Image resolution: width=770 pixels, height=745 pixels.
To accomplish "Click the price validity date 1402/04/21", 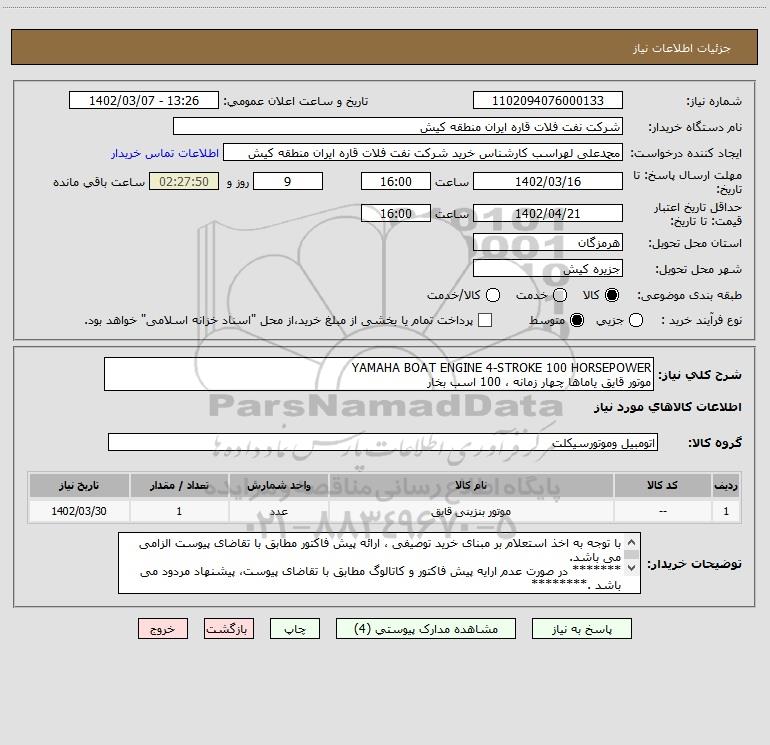I will tap(548, 213).
